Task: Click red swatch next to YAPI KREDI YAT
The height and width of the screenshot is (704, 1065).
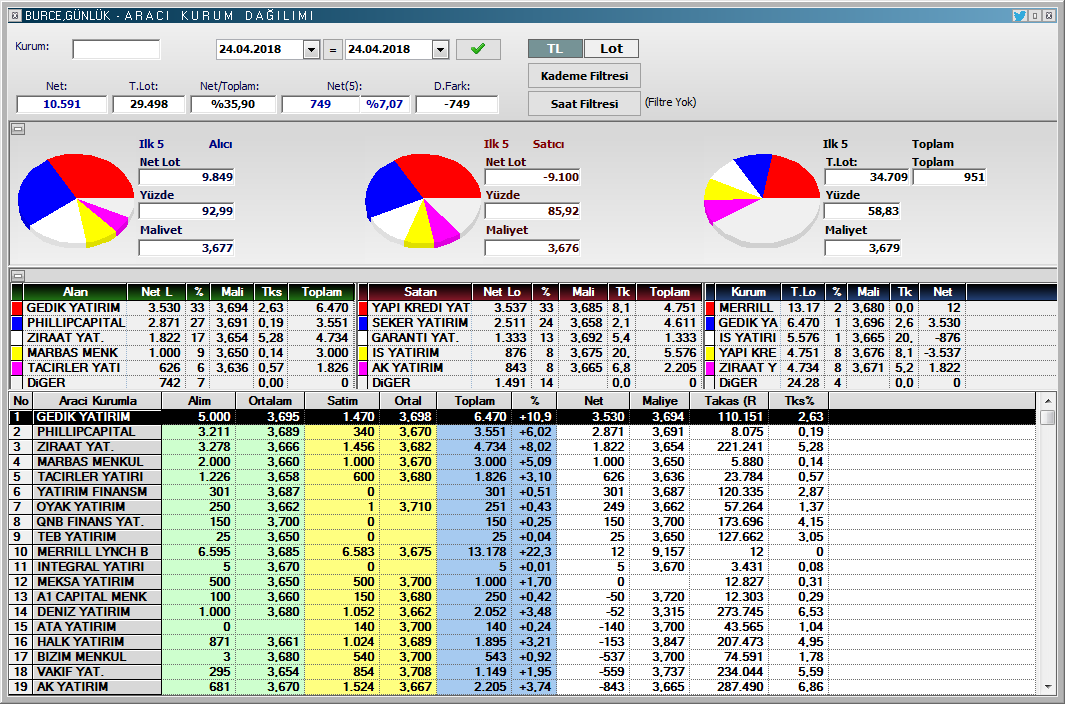Action: [363, 308]
